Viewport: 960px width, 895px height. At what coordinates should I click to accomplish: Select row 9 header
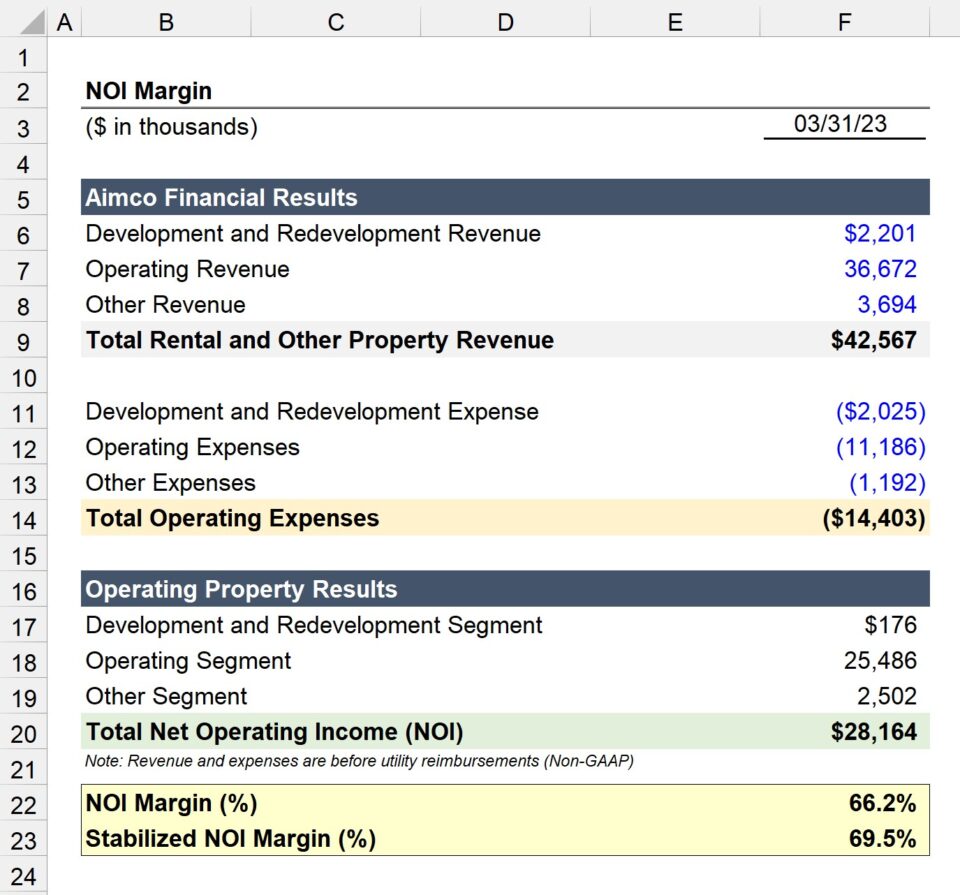coord(22,341)
